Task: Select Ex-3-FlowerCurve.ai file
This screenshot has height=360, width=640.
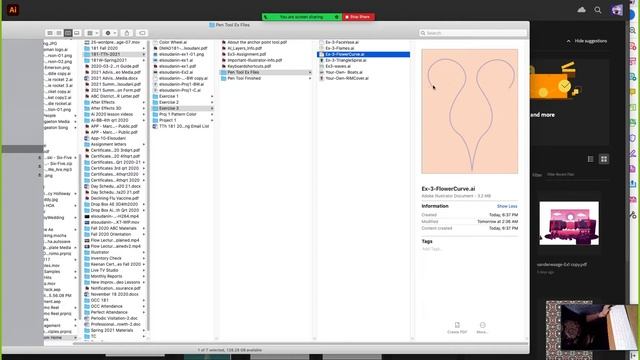Action: click(x=364, y=54)
